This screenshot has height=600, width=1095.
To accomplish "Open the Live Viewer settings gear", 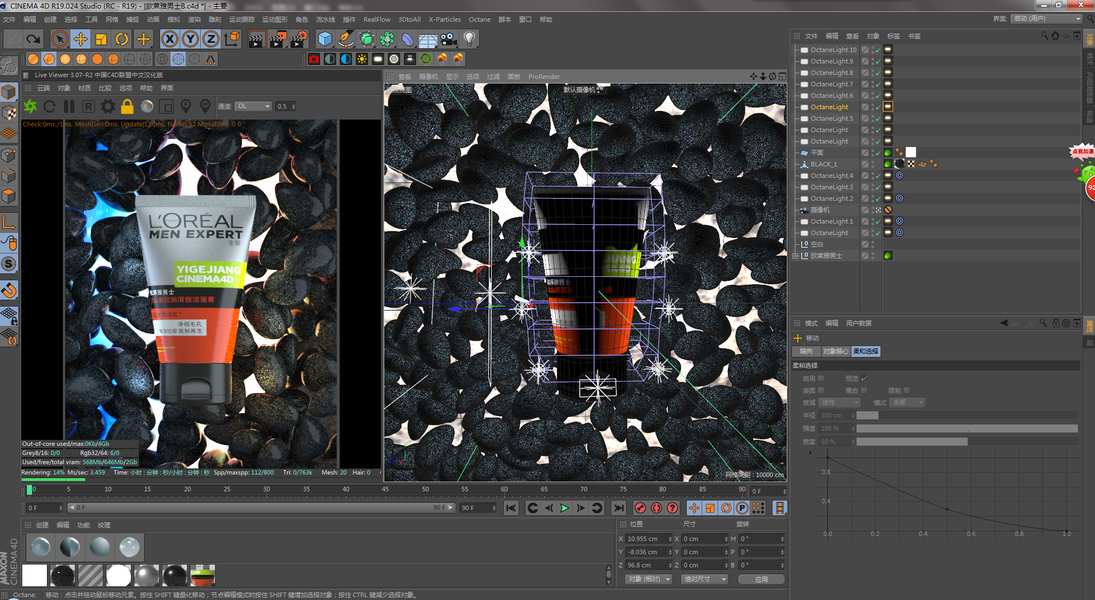I will (108, 106).
